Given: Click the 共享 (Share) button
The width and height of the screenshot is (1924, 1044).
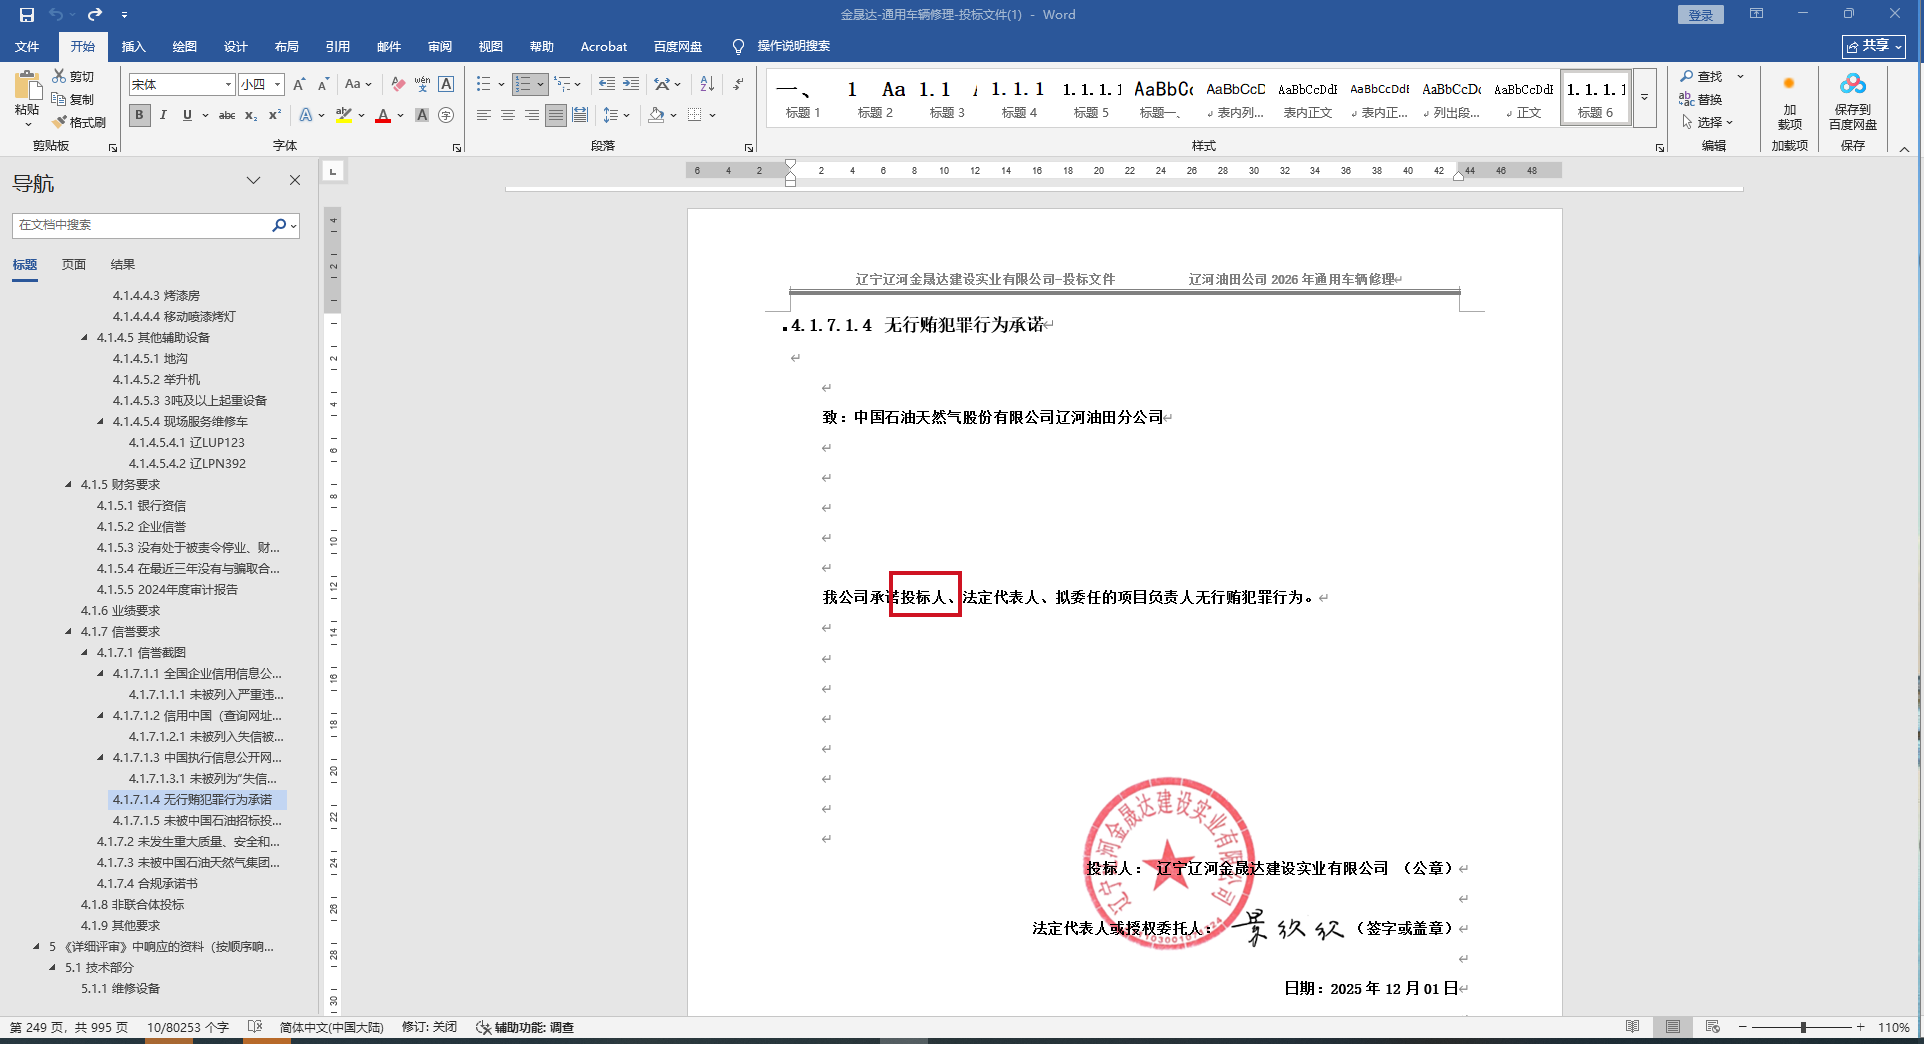Looking at the screenshot, I should pyautogui.click(x=1874, y=46).
